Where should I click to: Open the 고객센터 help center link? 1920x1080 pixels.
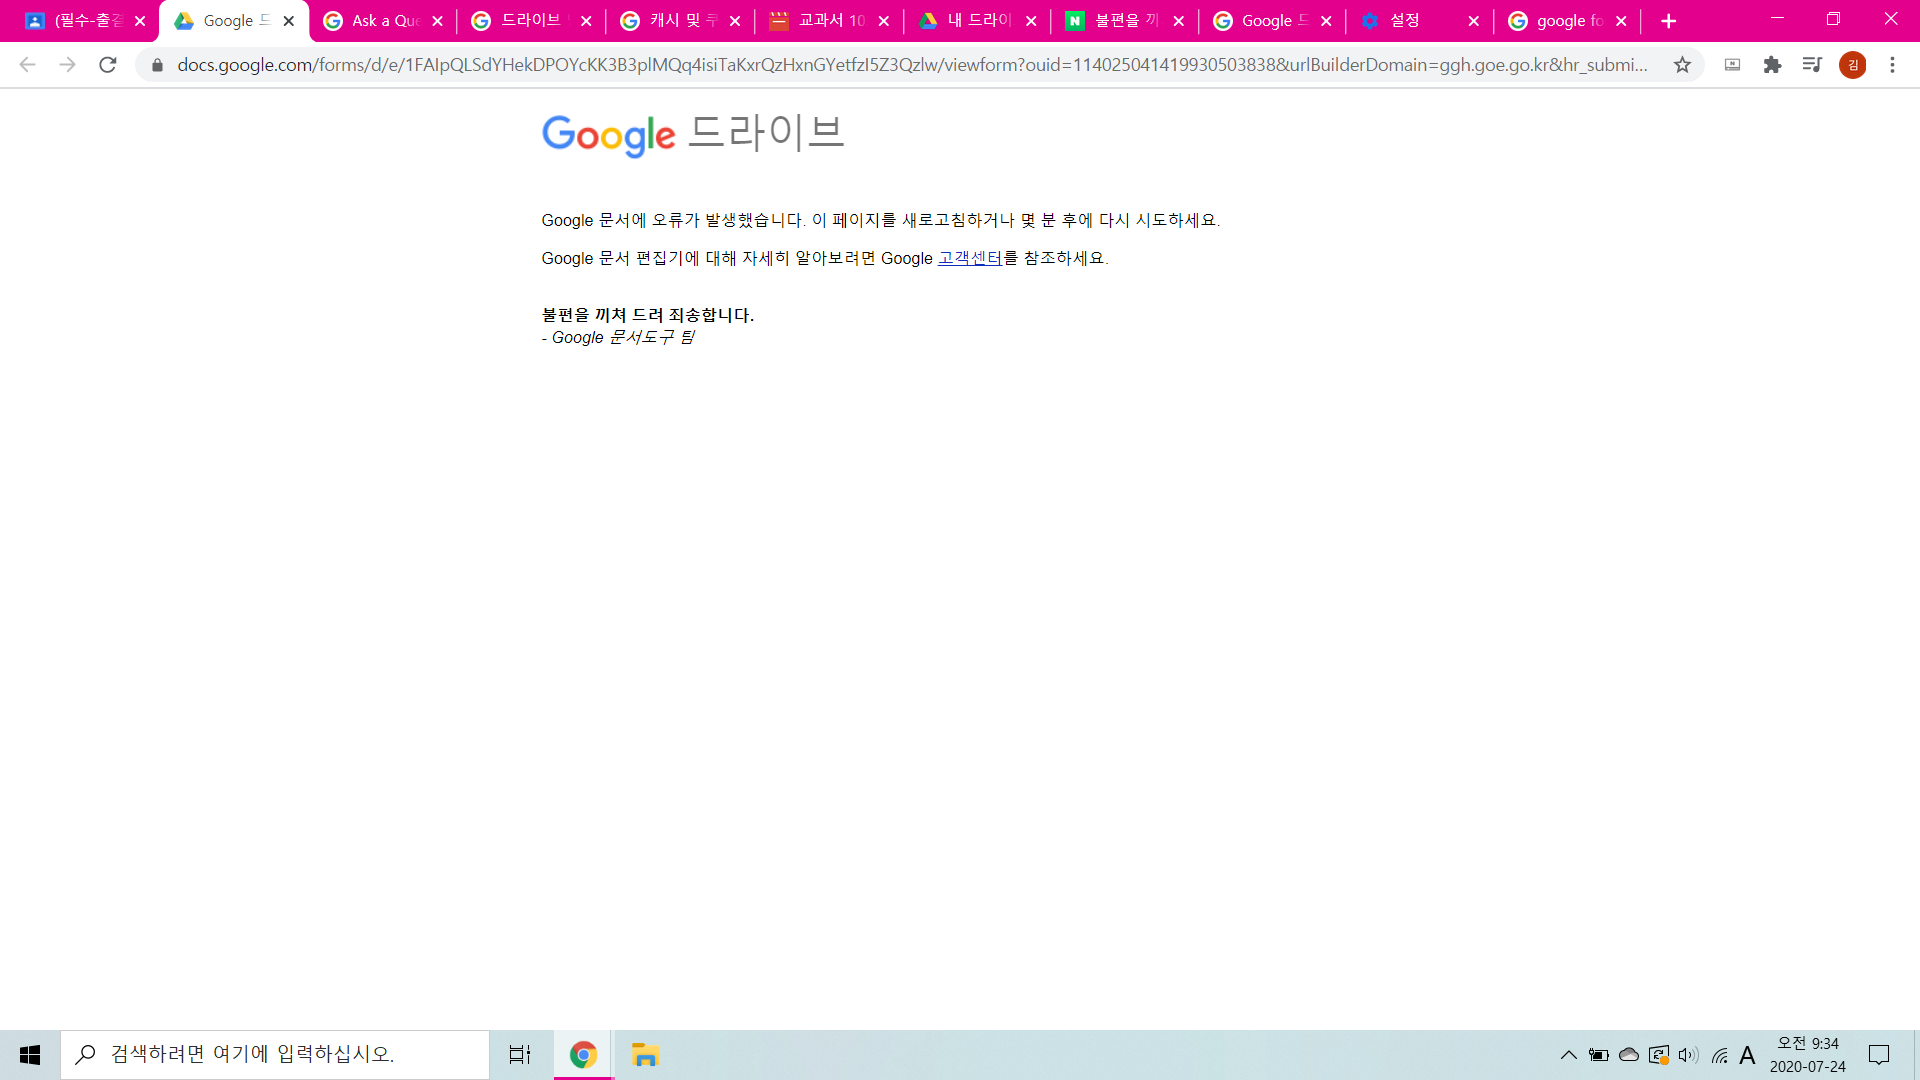[x=970, y=258]
